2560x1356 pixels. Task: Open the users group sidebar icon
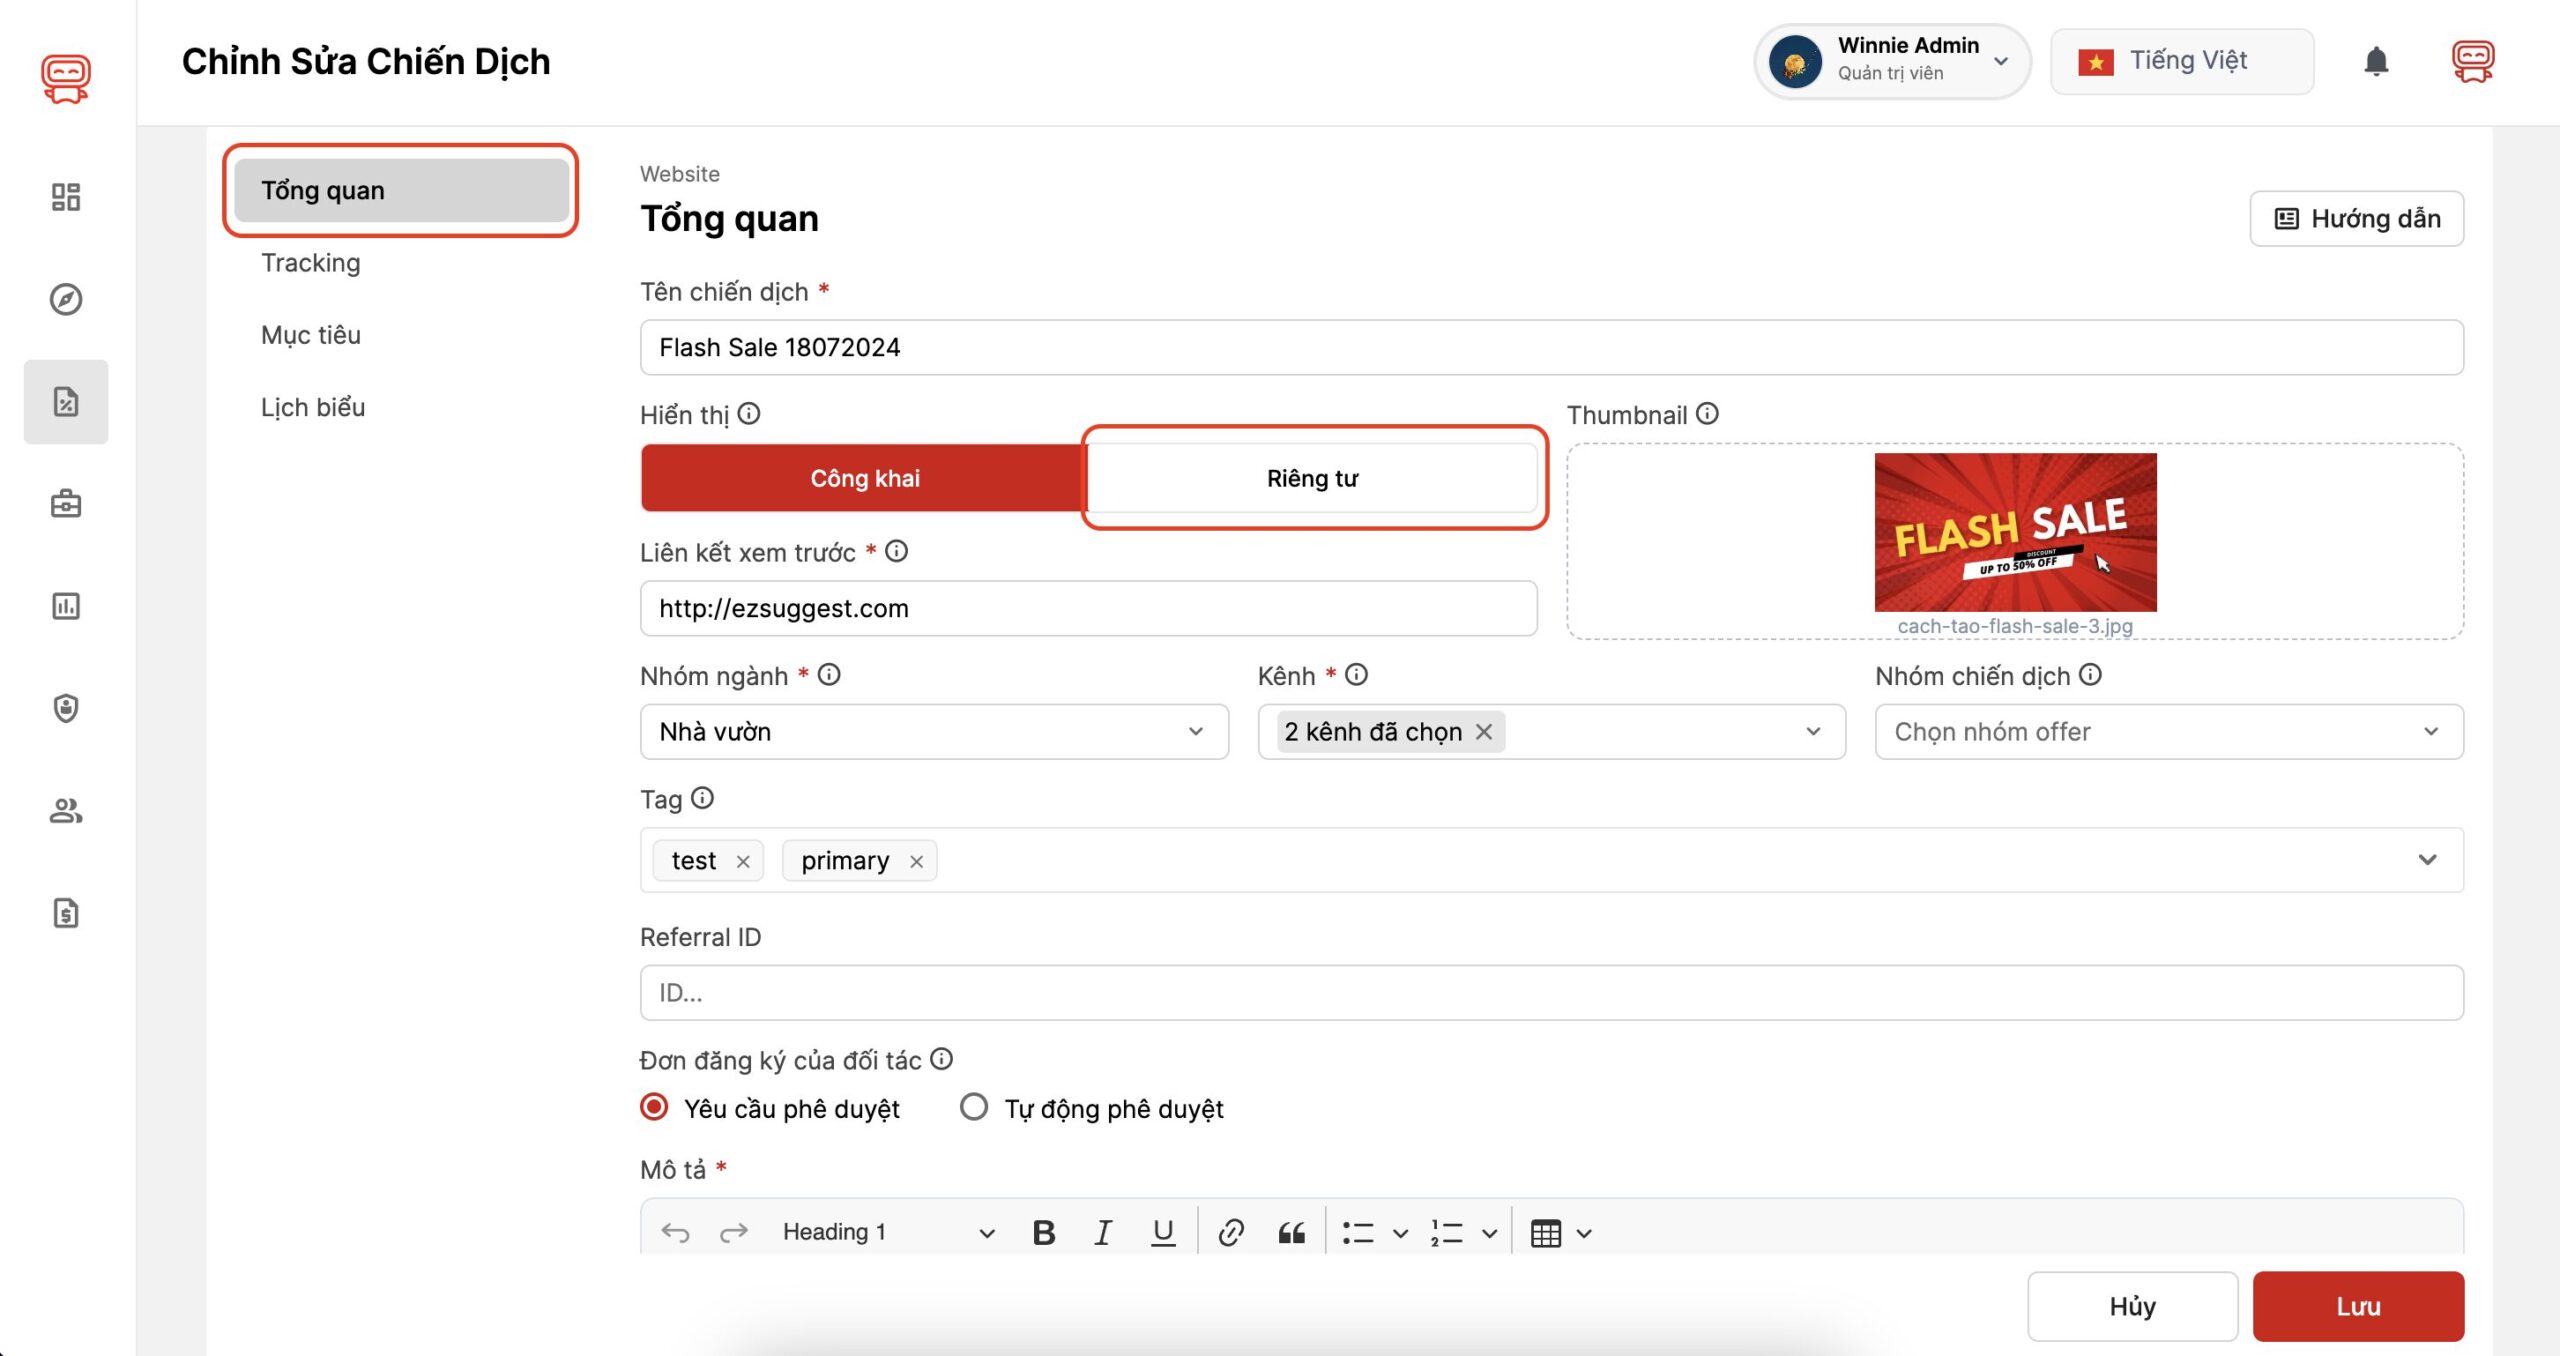pyautogui.click(x=66, y=810)
